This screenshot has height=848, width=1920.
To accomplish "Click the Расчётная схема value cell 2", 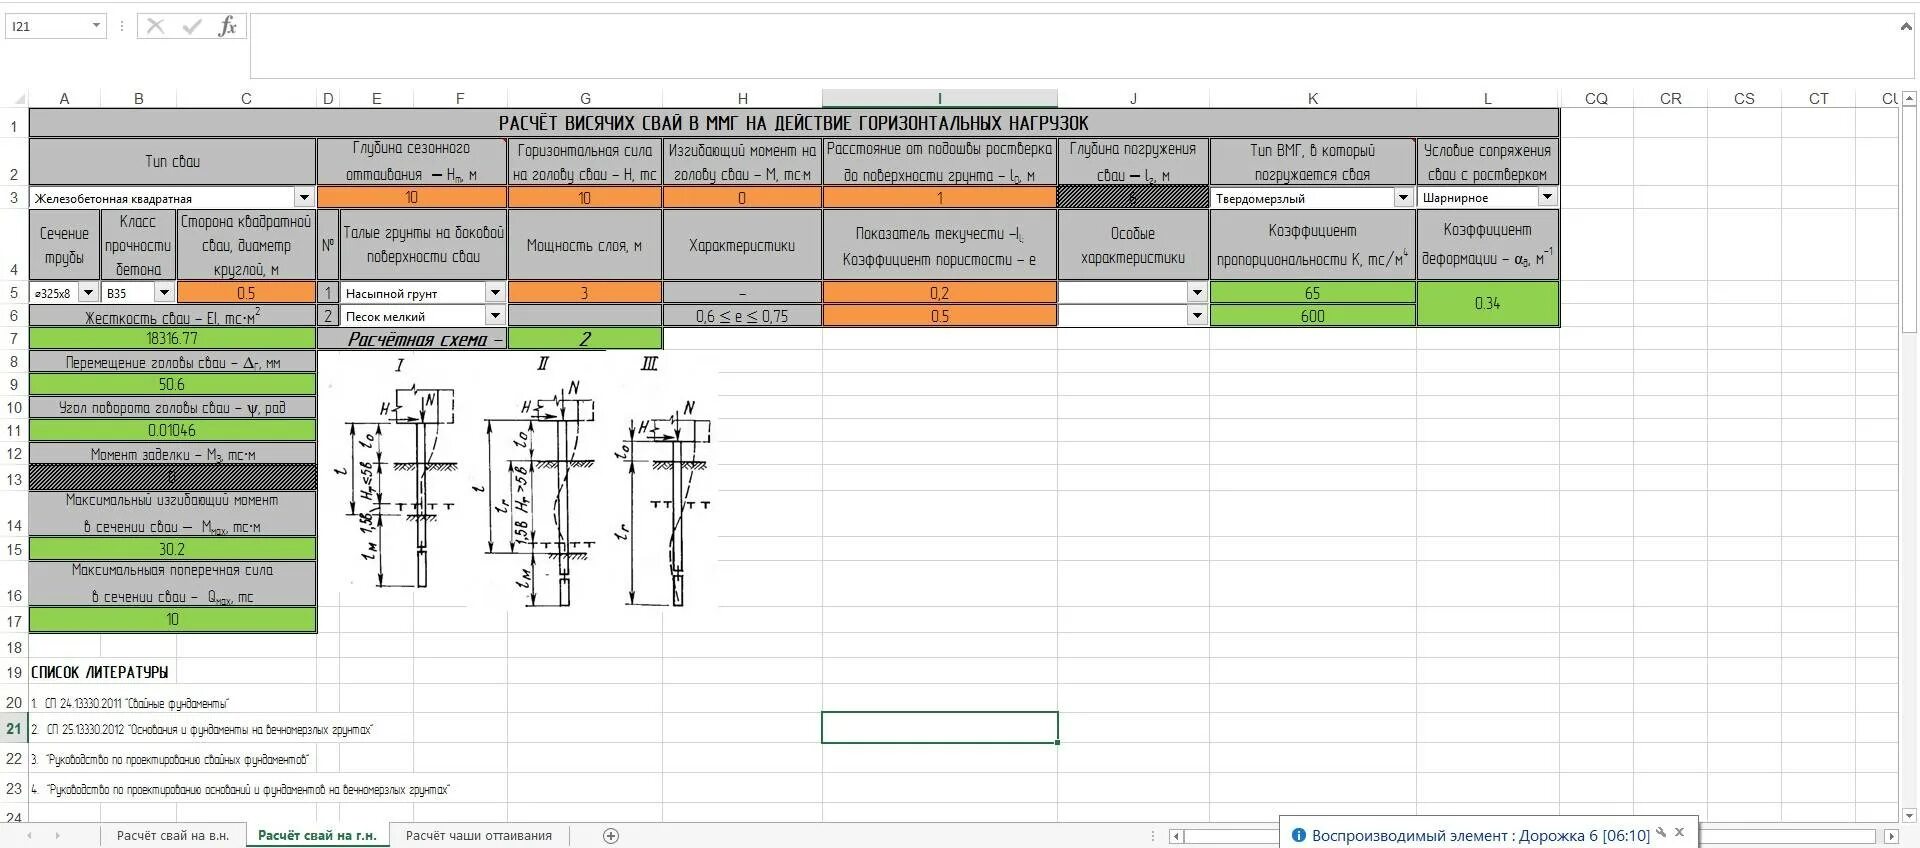I will (585, 339).
